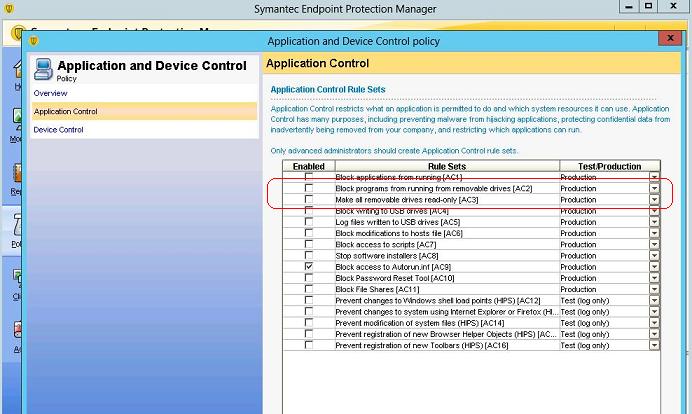Enable Block programs from running from removable drives [AC2]
The width and height of the screenshot is (692, 414).
coord(309,188)
